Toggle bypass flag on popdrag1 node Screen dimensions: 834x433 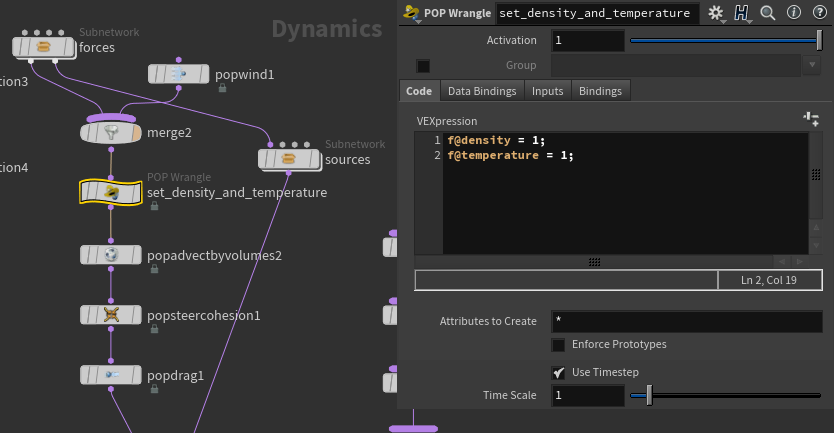[87, 374]
